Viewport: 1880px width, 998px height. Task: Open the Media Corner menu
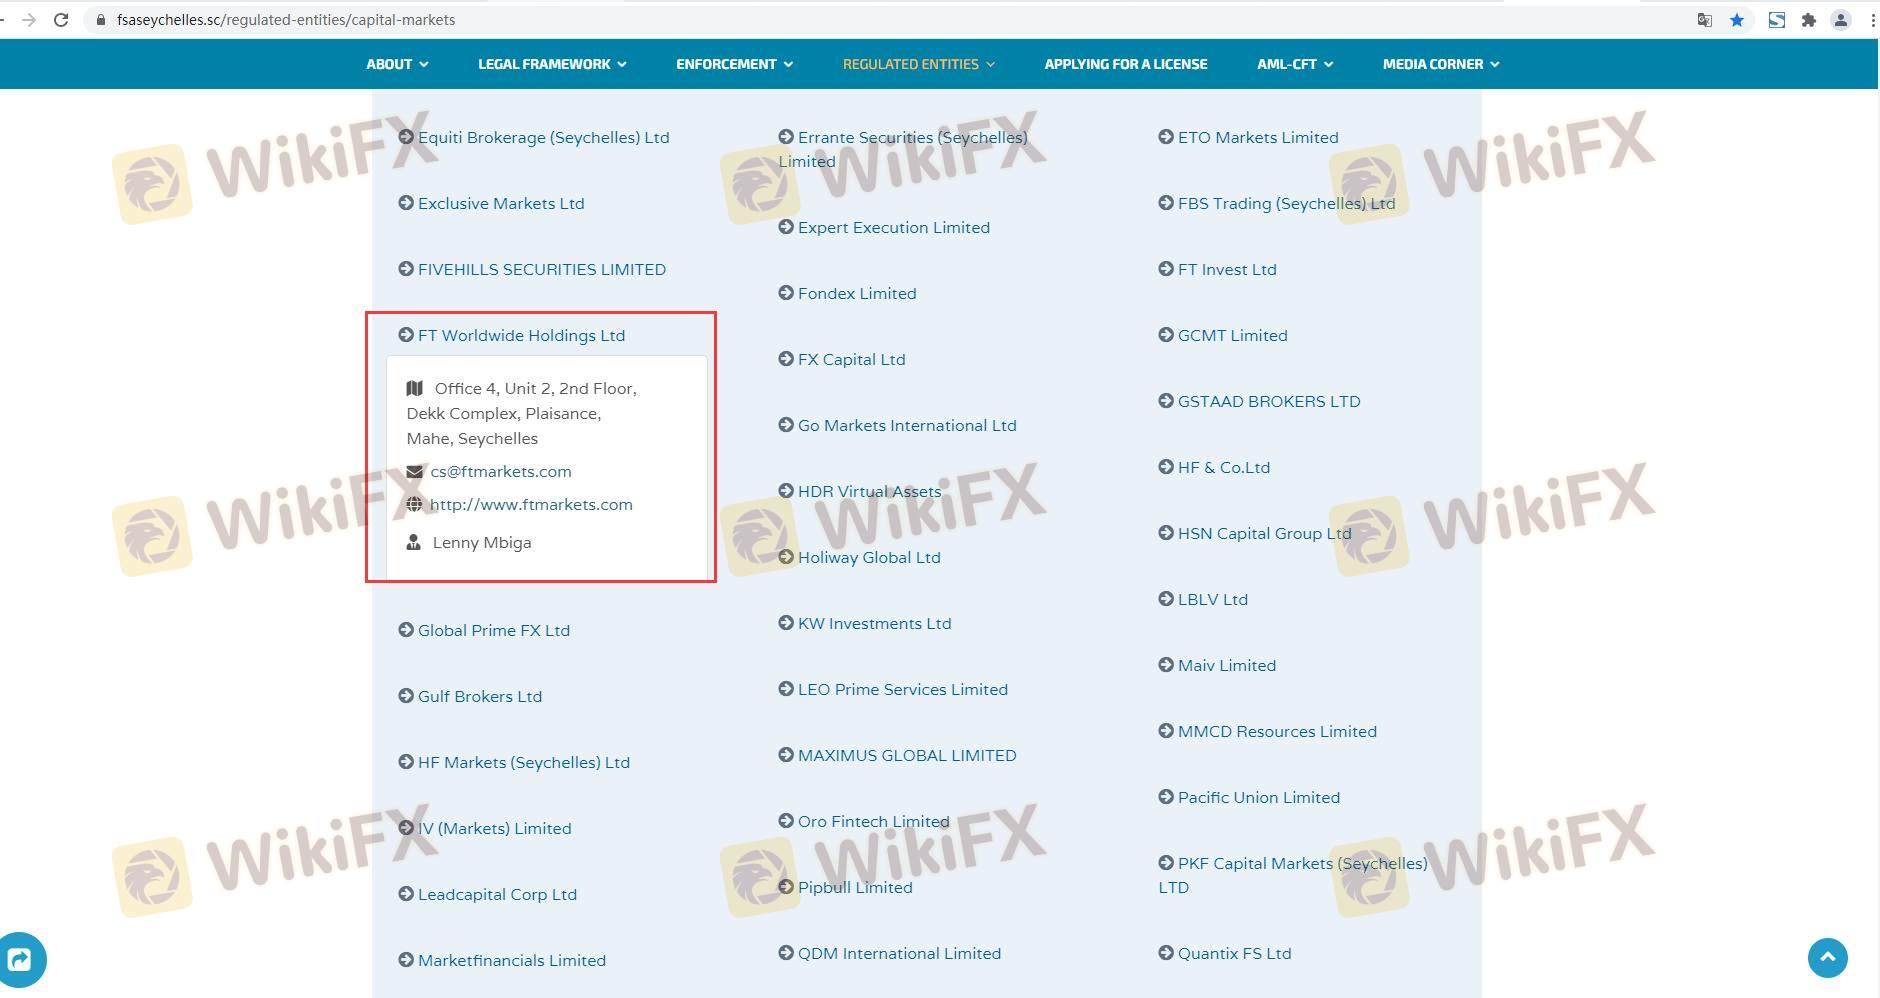pos(1440,64)
